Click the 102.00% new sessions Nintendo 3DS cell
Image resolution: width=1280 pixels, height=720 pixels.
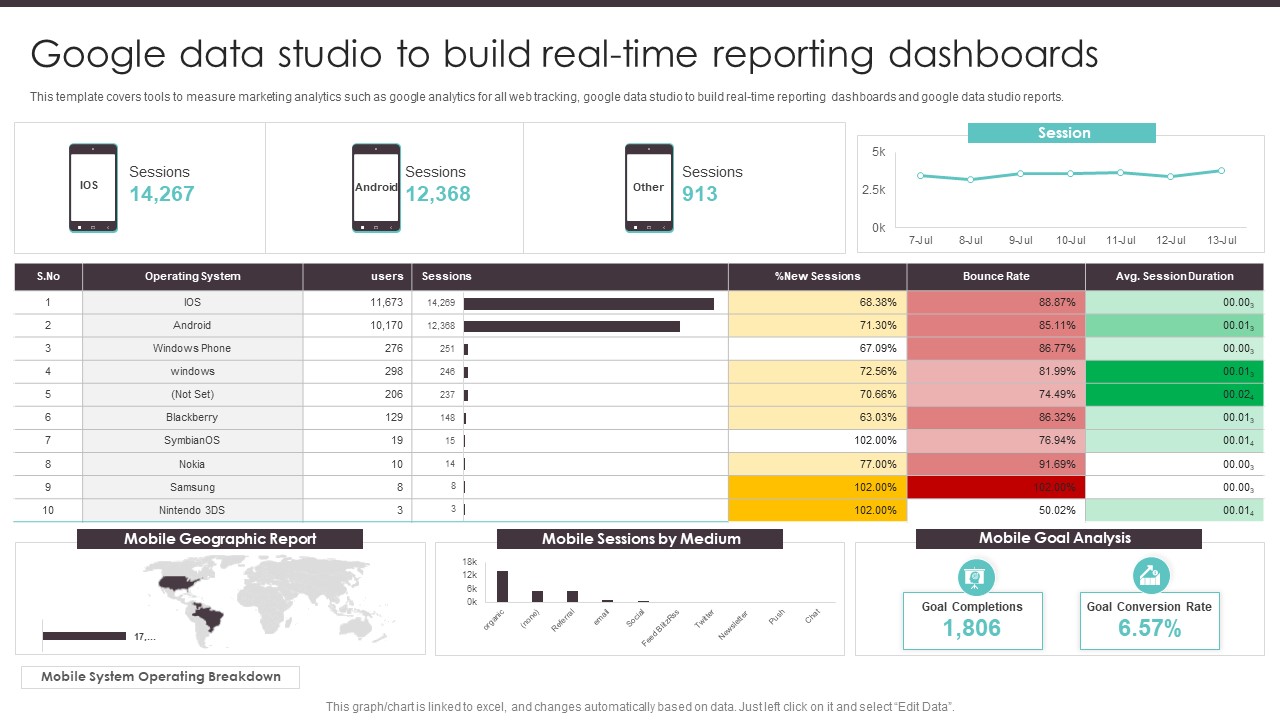pos(817,510)
